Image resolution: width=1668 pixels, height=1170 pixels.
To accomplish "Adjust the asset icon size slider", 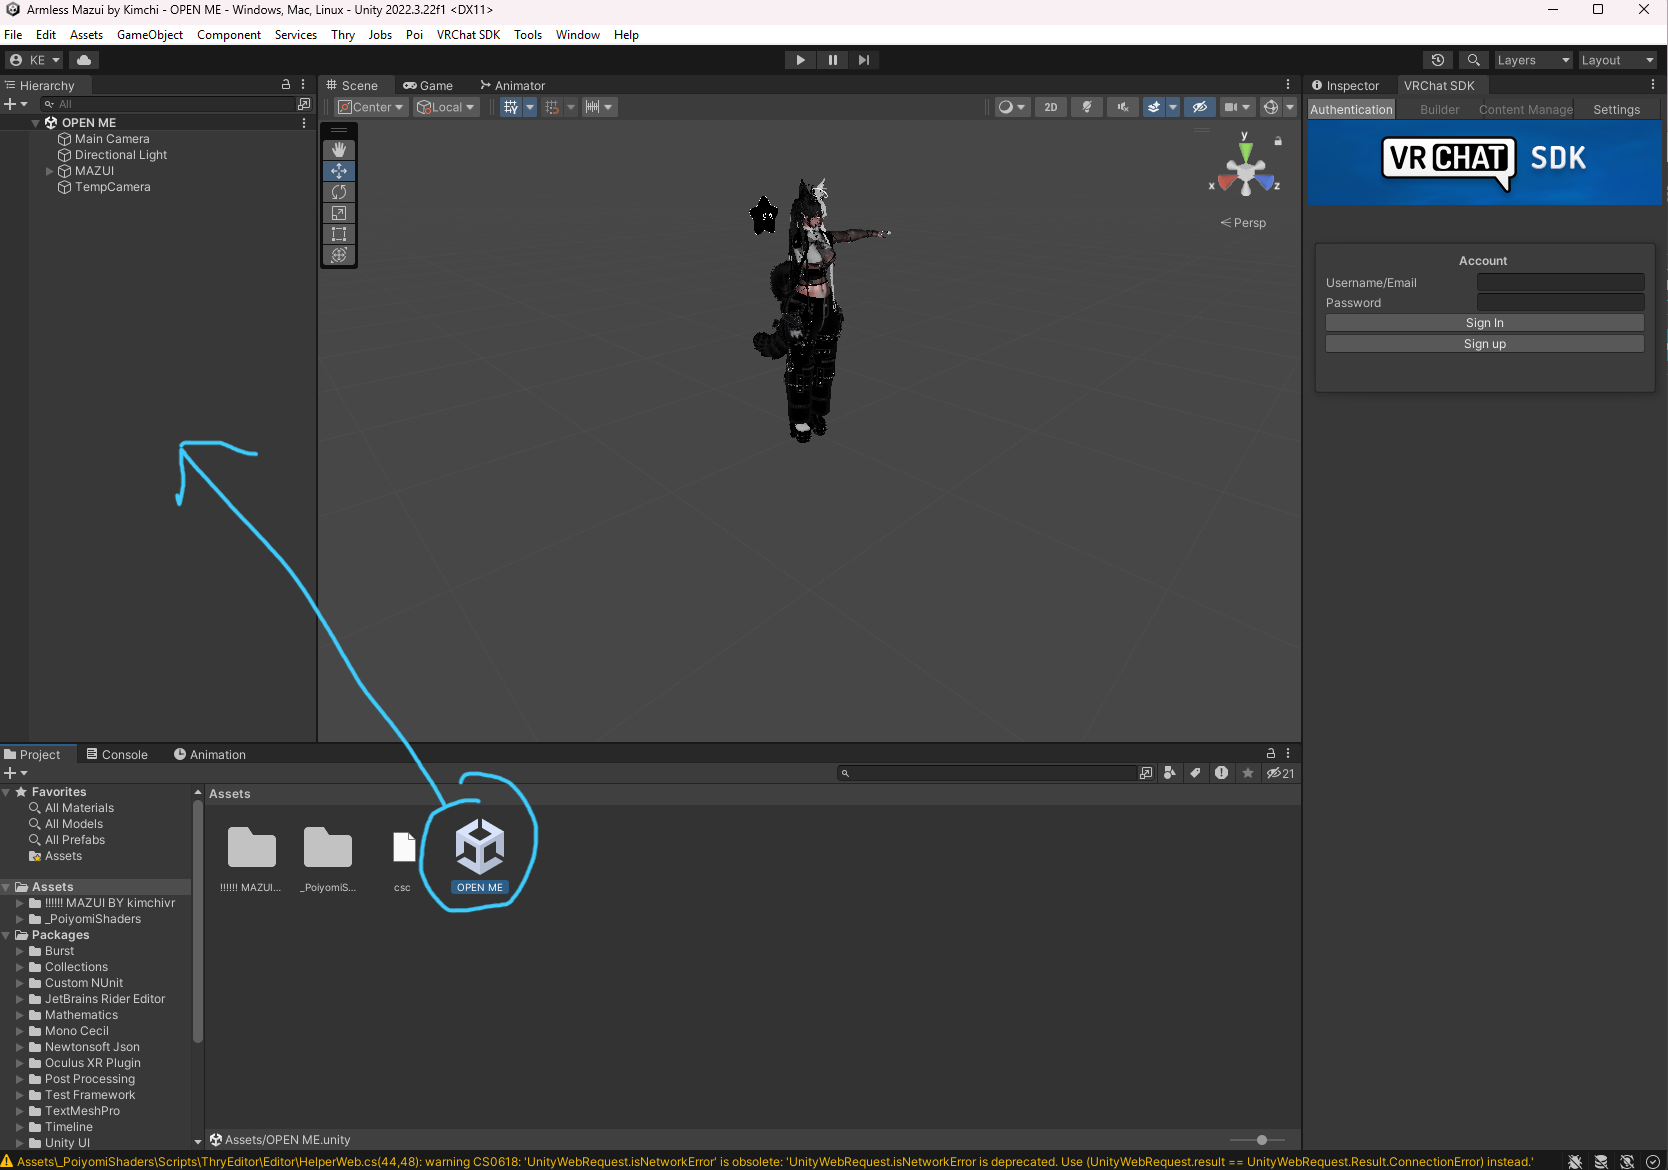I will (x=1262, y=1140).
